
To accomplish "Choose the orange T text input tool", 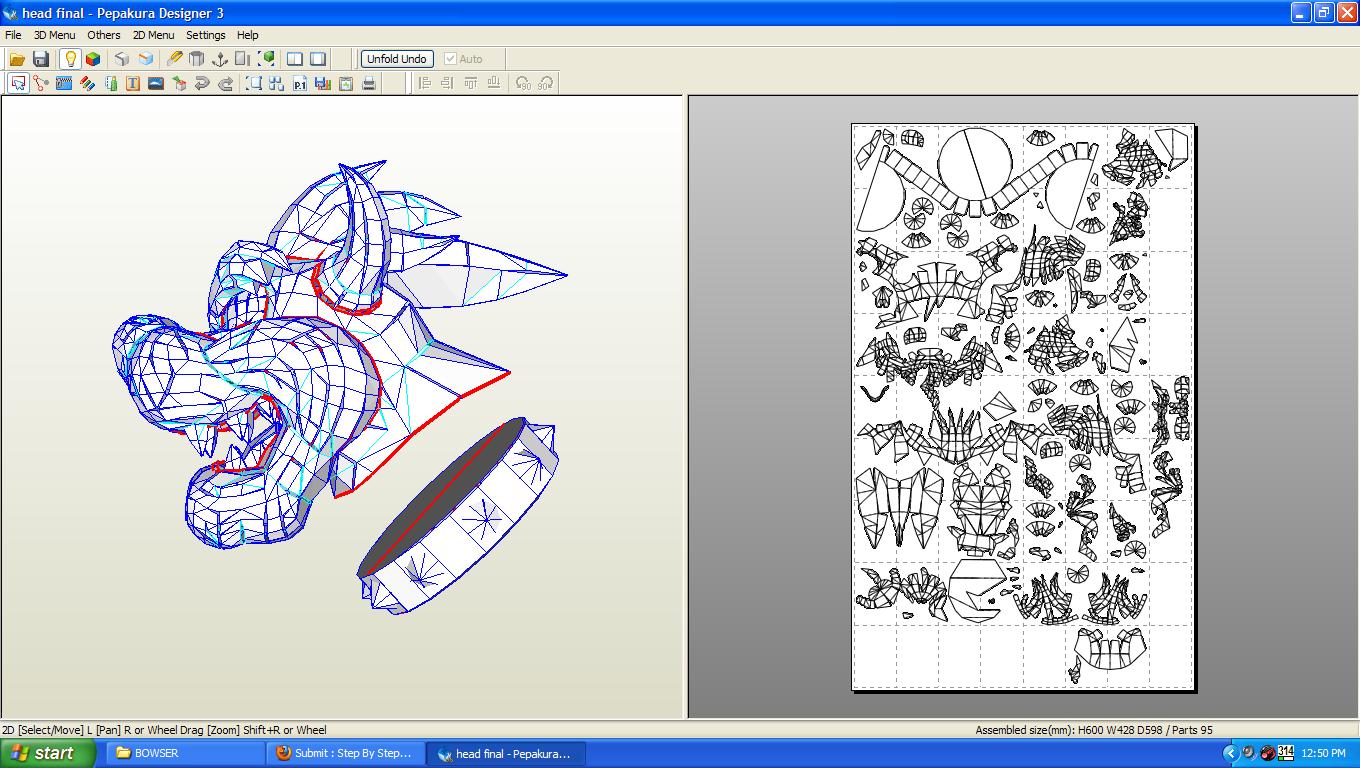I will point(133,83).
